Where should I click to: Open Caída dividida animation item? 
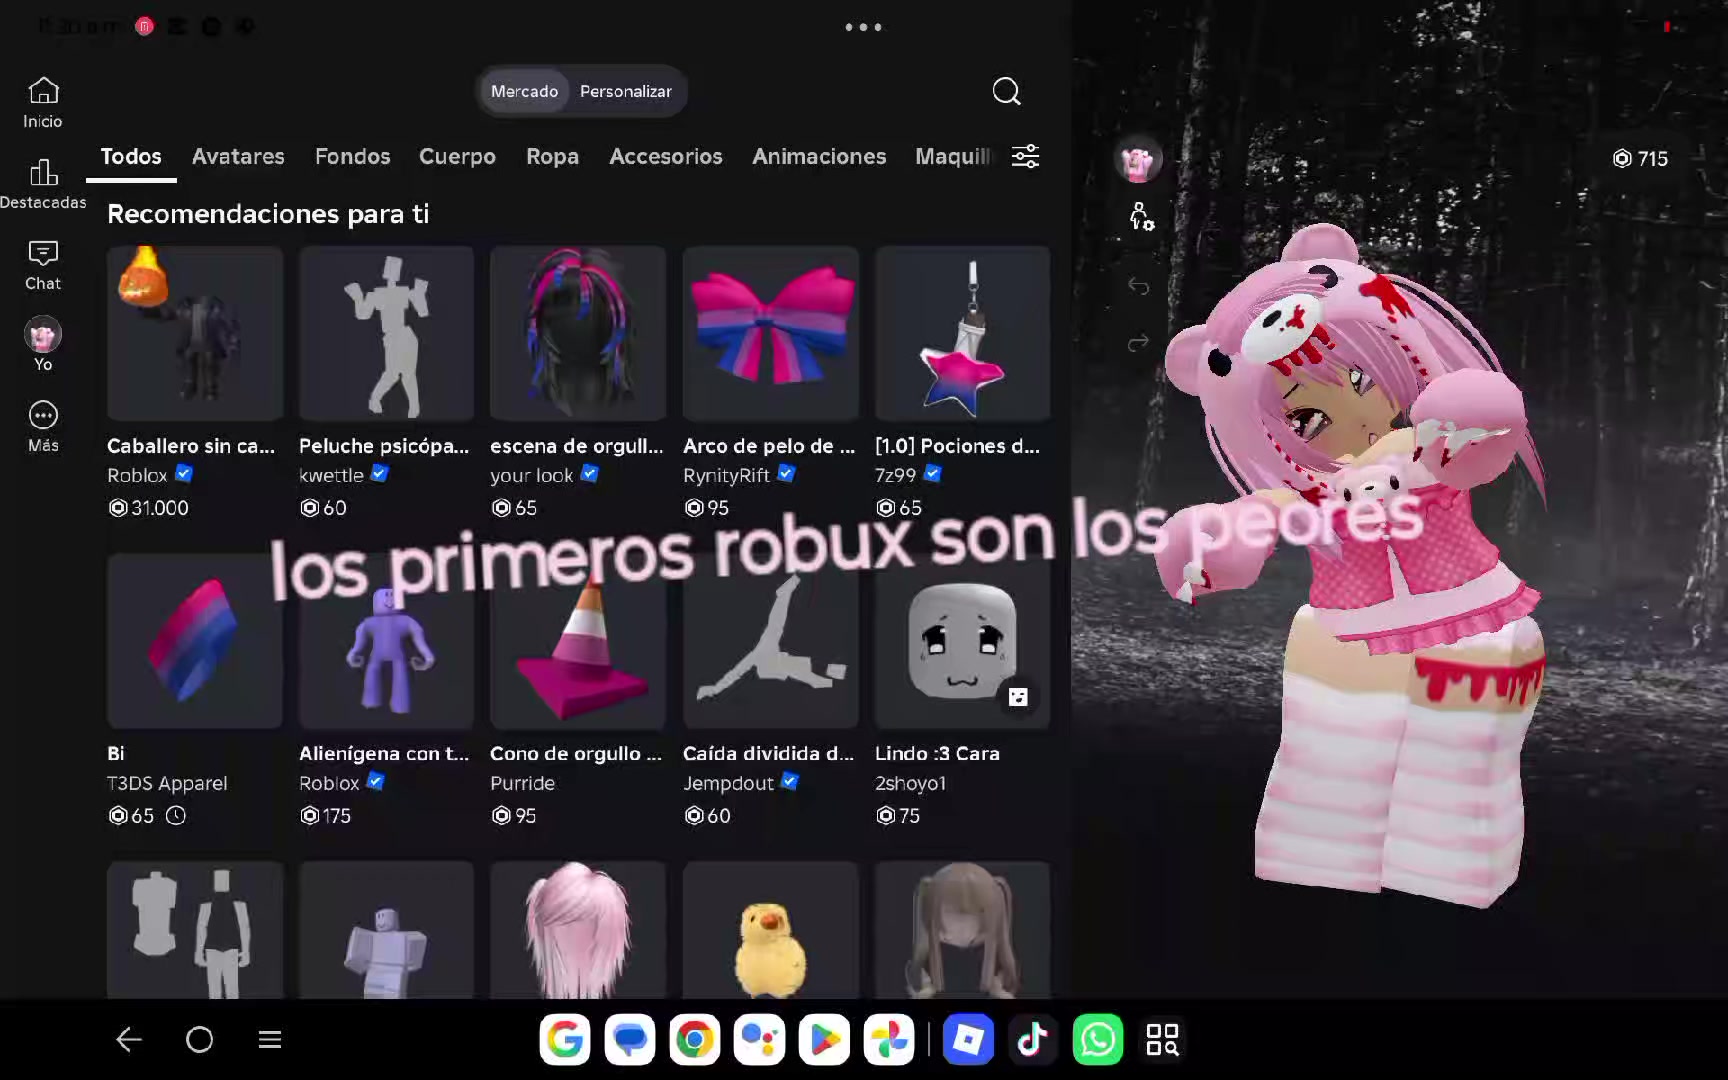coord(770,641)
